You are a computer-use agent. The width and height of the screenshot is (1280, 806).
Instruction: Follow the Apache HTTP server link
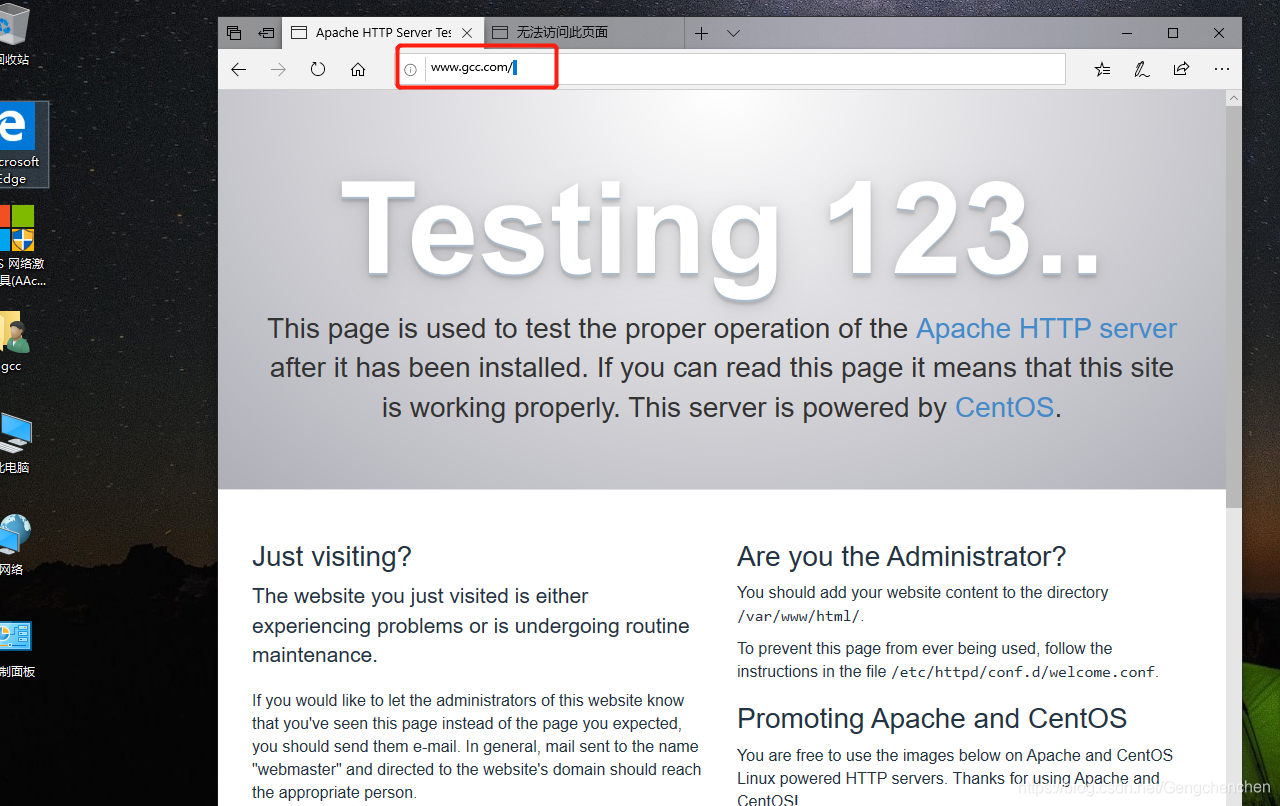[x=1046, y=329]
